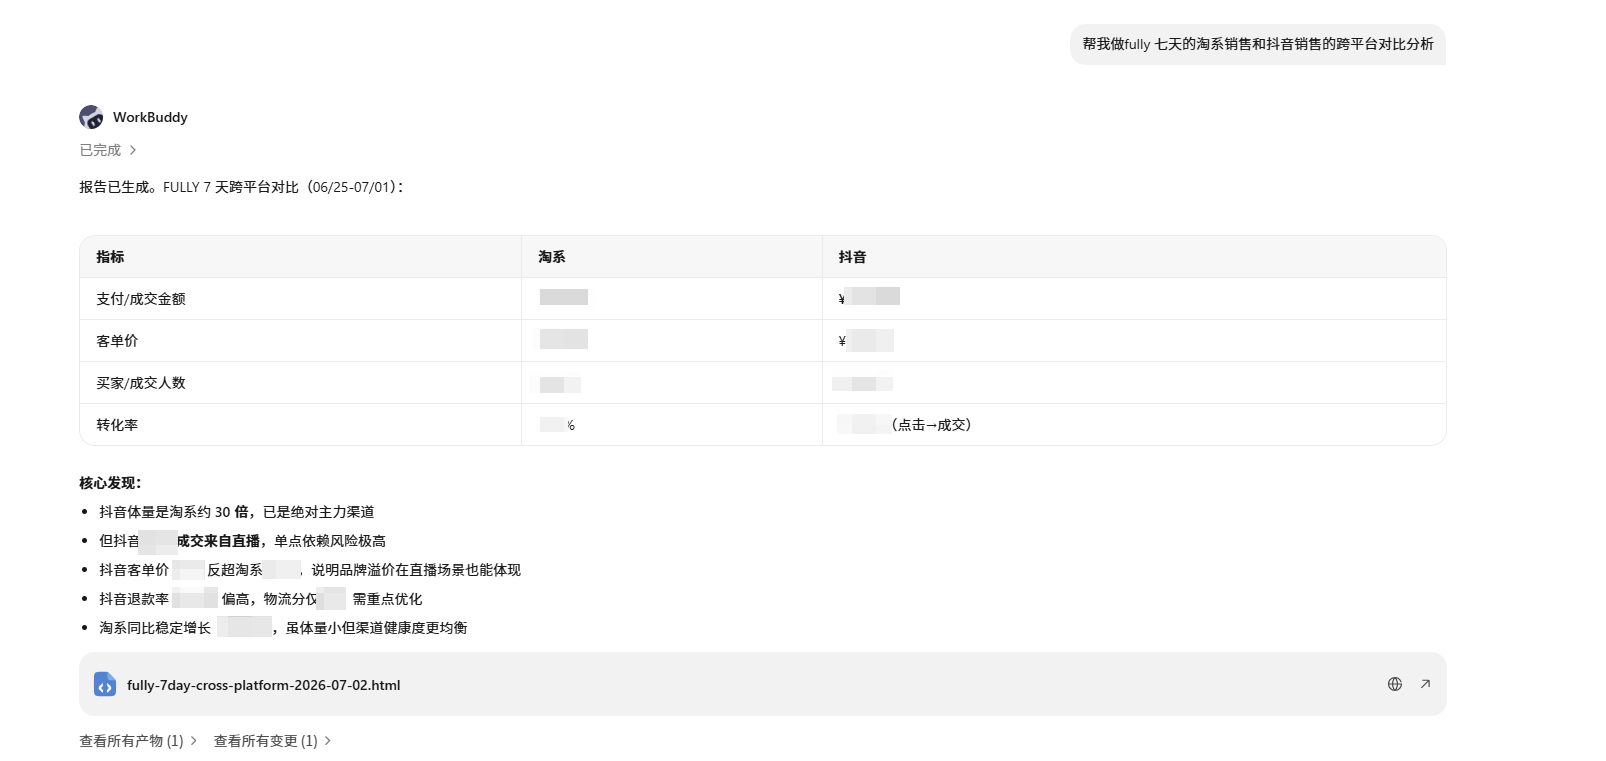Click the bullet about 抖音退款率 偏高

click(x=261, y=599)
